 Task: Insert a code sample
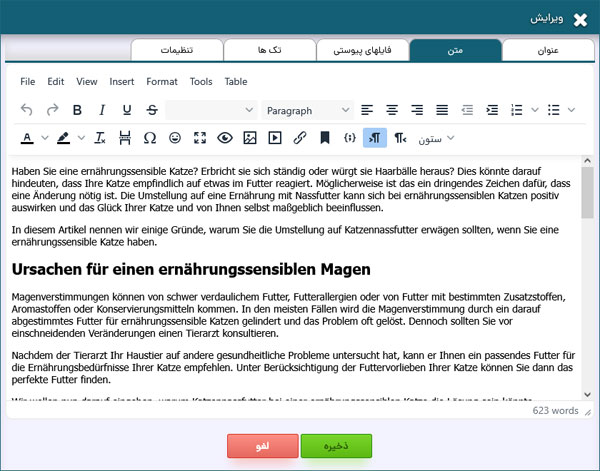tap(350, 138)
